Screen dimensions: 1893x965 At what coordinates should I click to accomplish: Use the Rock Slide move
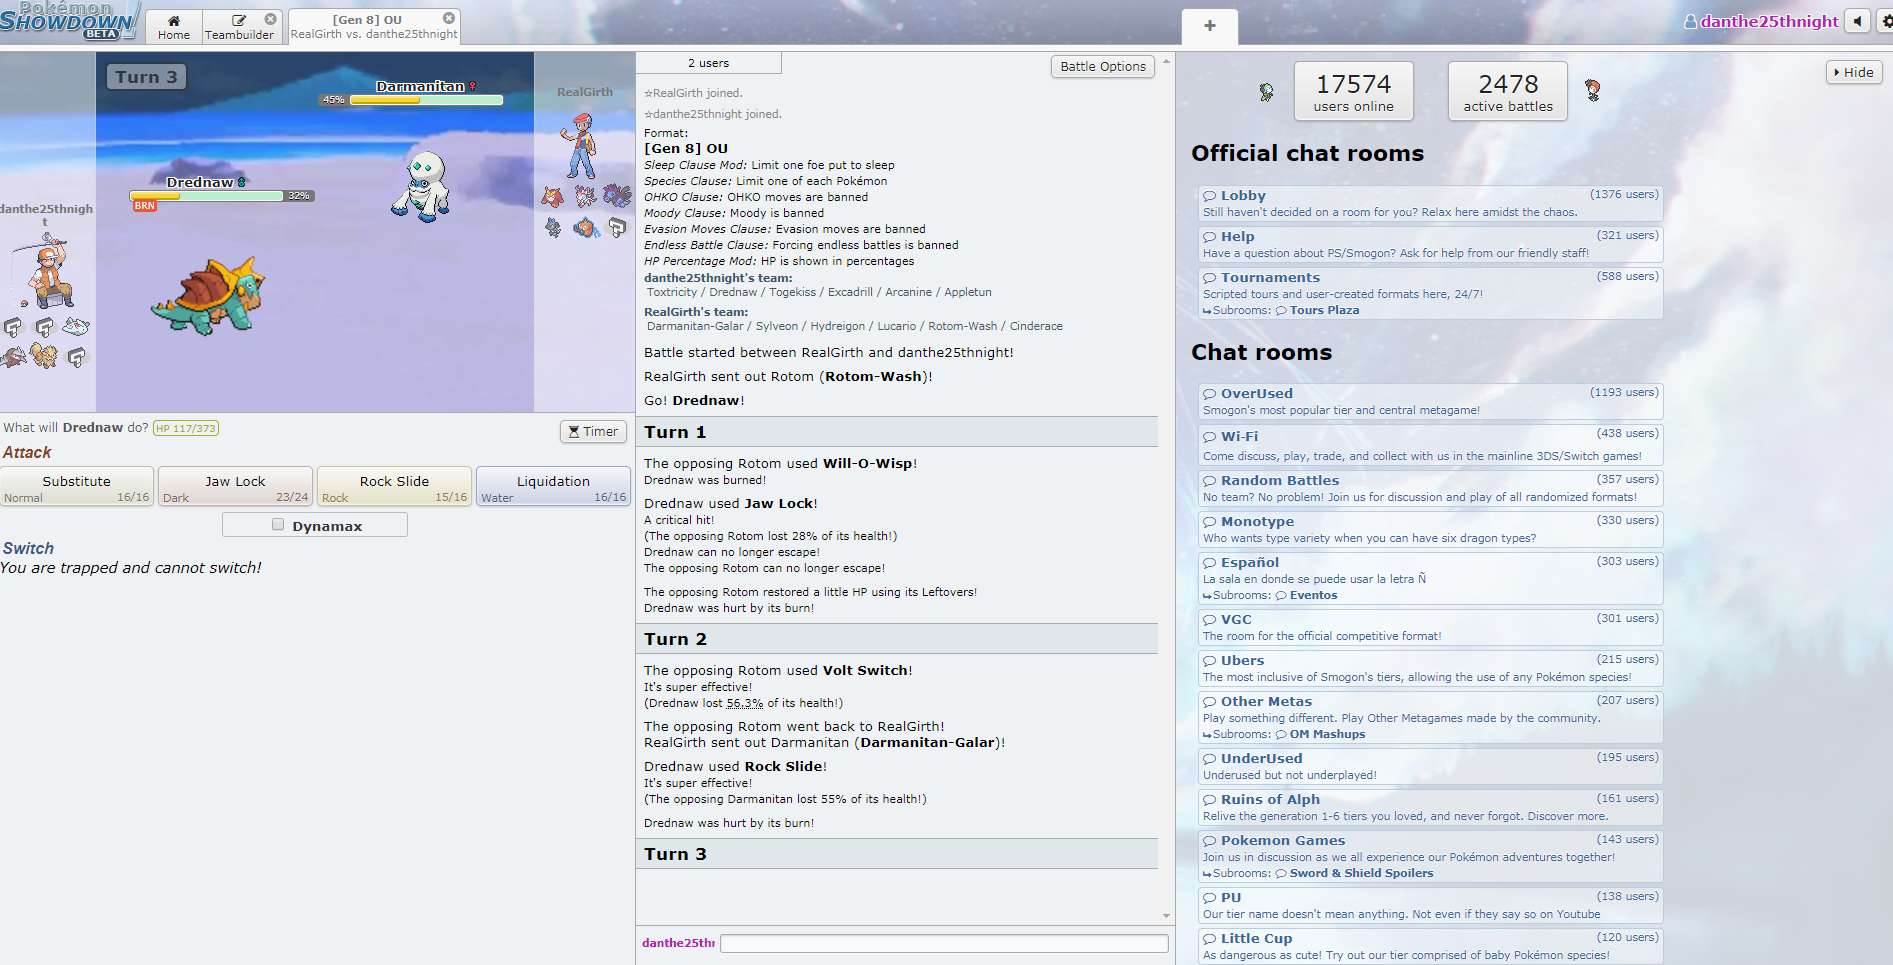(x=394, y=486)
